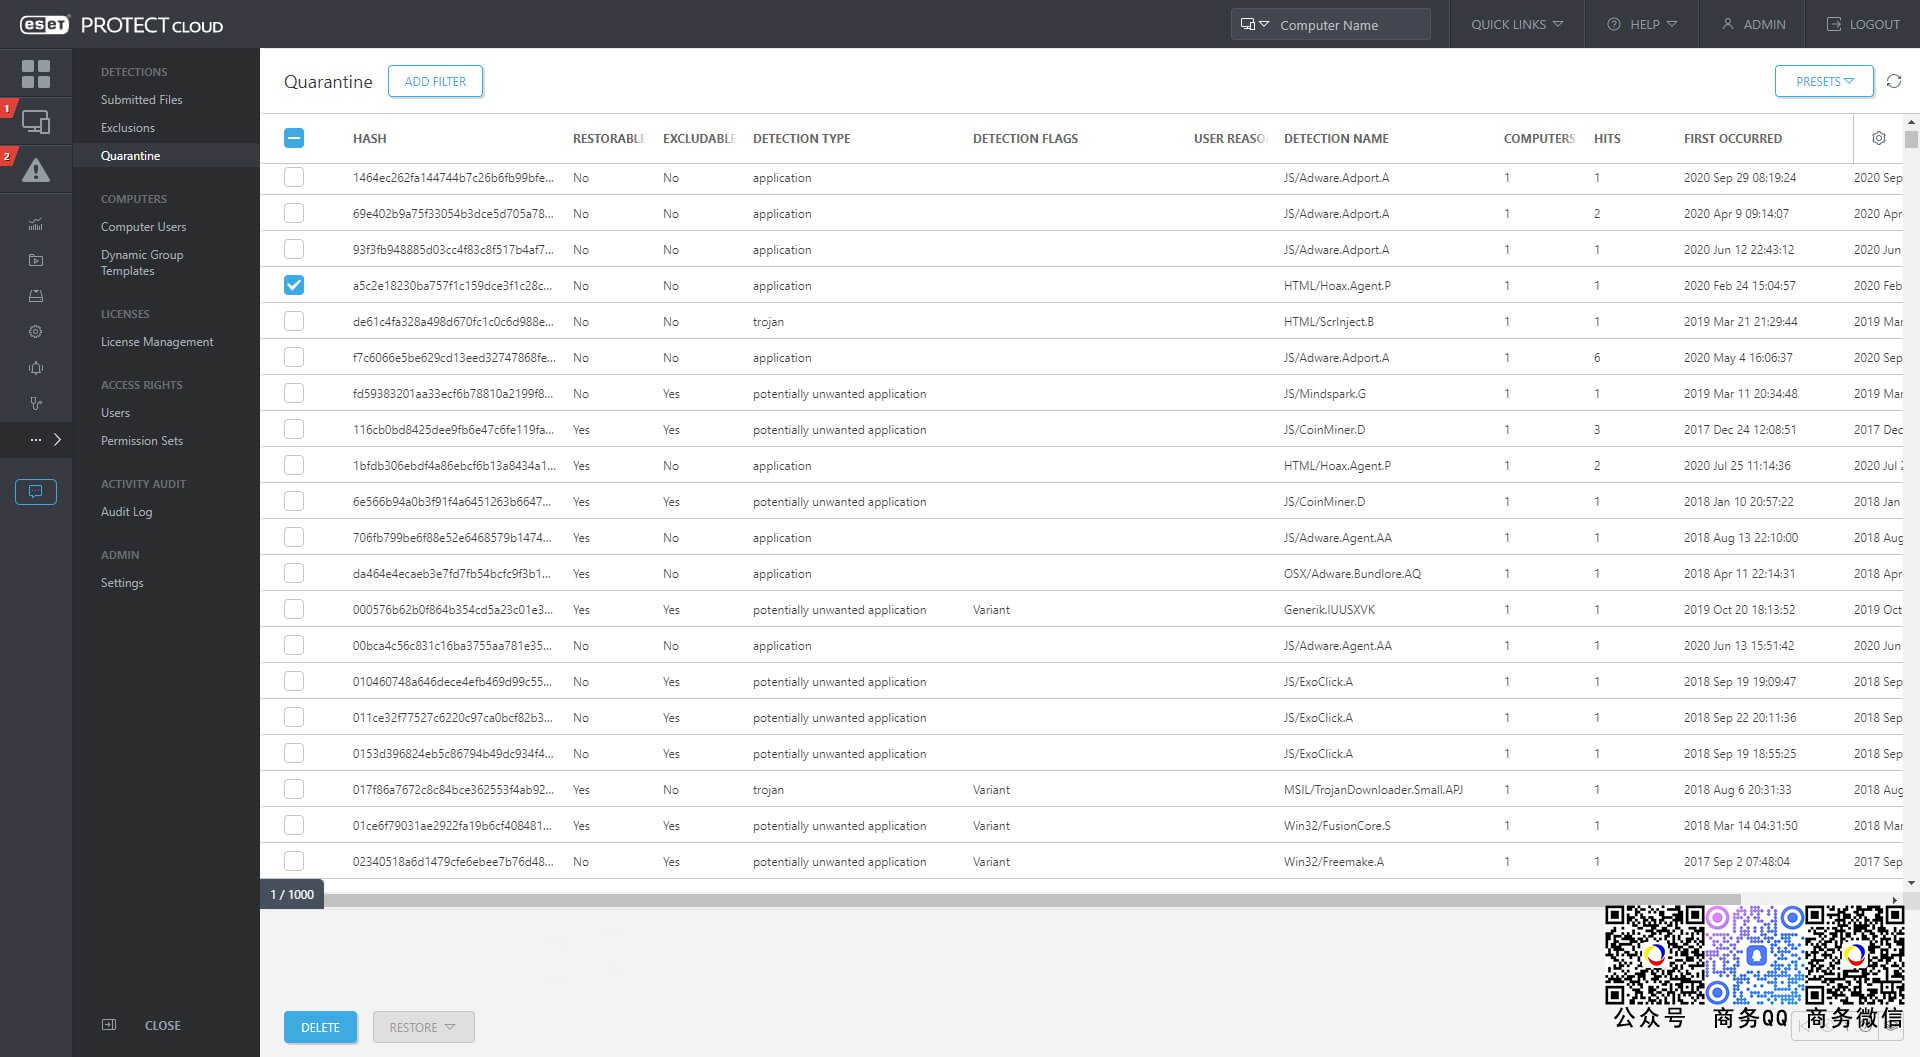Open the Policies gear icon in sidebar

tap(36, 331)
